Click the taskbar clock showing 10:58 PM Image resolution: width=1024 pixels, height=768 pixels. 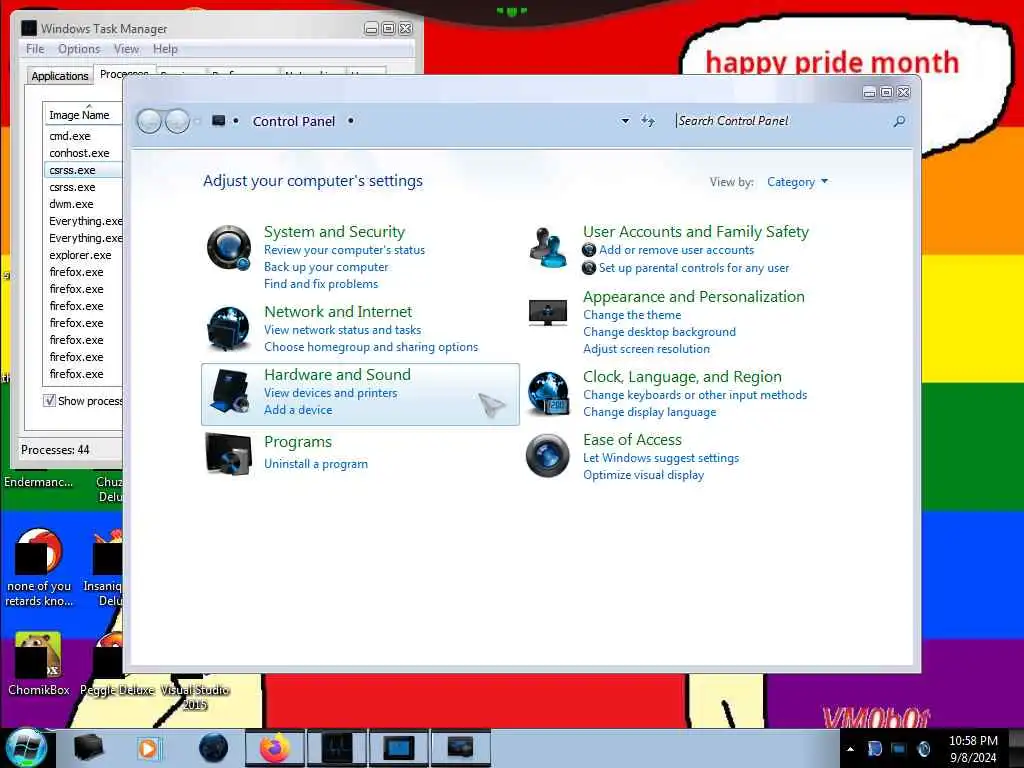(x=973, y=749)
